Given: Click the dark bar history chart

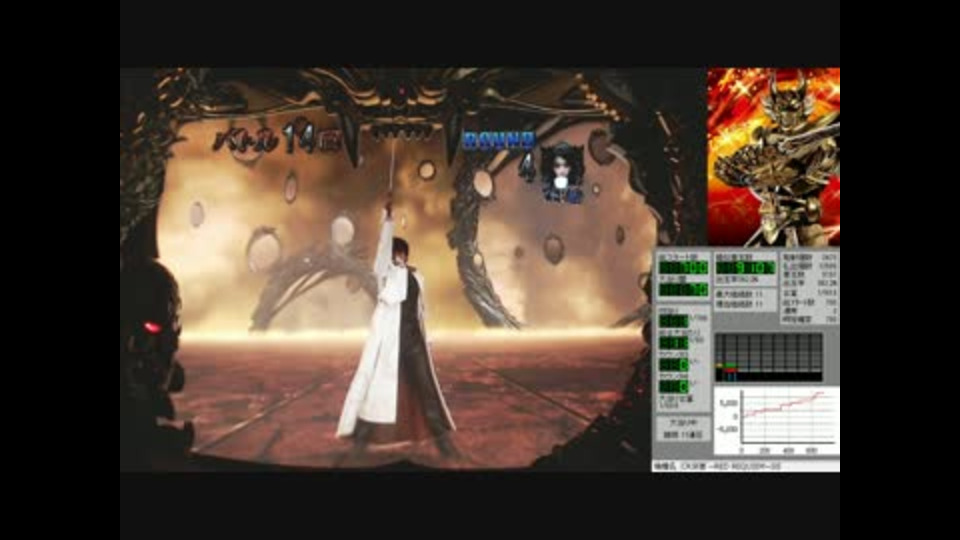Looking at the screenshot, I should pos(769,358).
